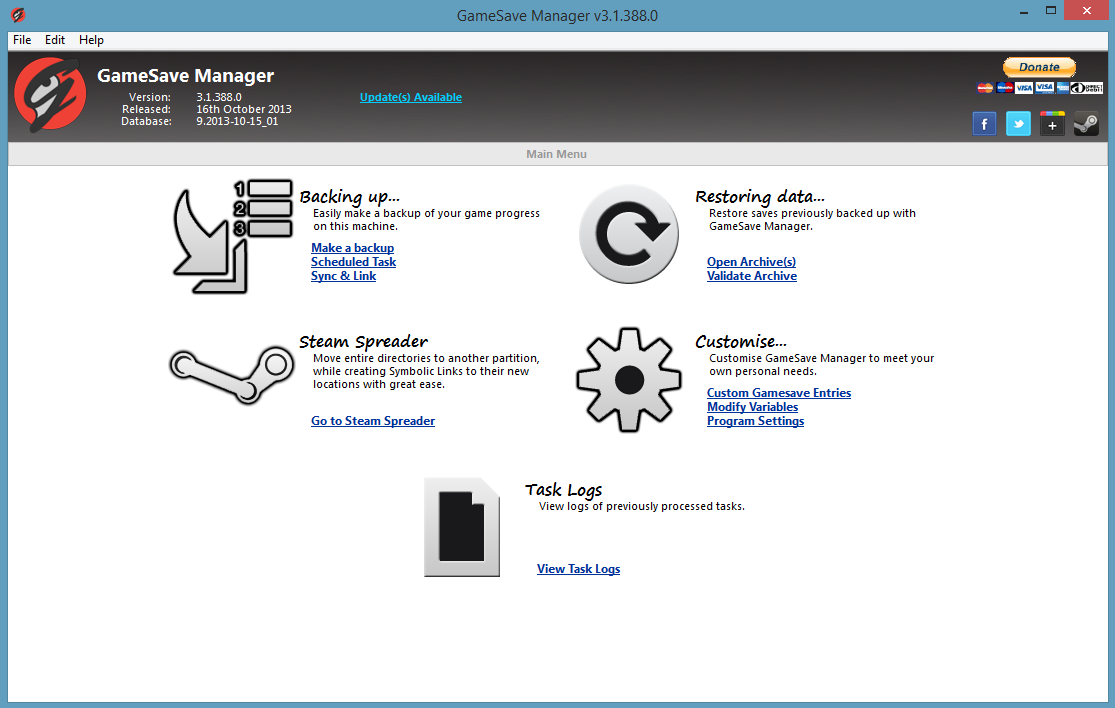Click the 'Backing up...' heading
Screen dimensions: 1115x708
[x=349, y=197]
